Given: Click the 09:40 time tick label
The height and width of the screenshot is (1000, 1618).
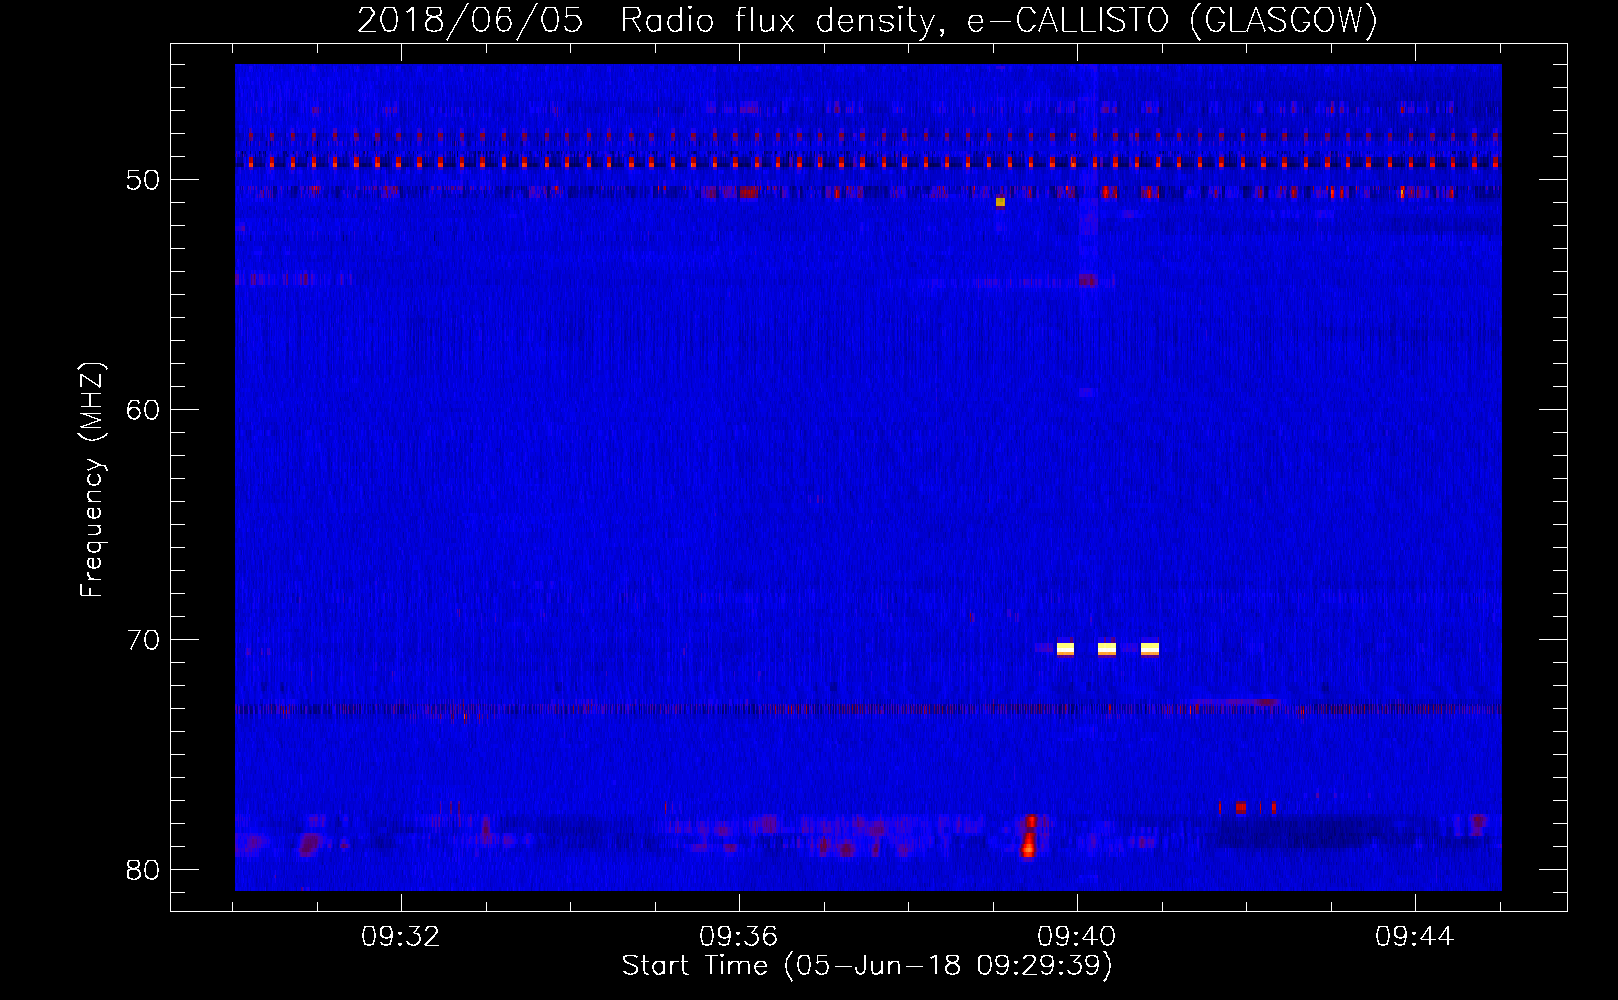Looking at the screenshot, I should pos(1077,936).
